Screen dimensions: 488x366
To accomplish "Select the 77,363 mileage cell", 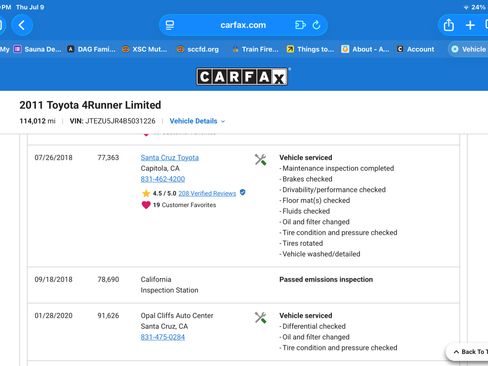I will (x=108, y=158).
